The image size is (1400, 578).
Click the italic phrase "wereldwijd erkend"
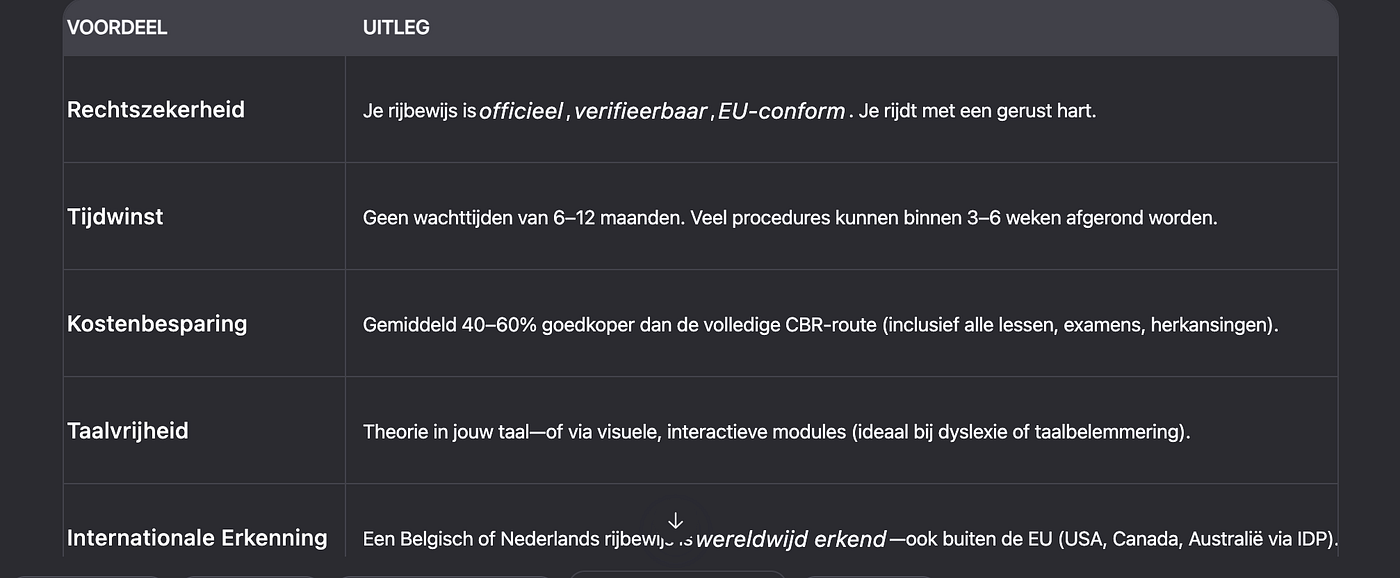[791, 540]
